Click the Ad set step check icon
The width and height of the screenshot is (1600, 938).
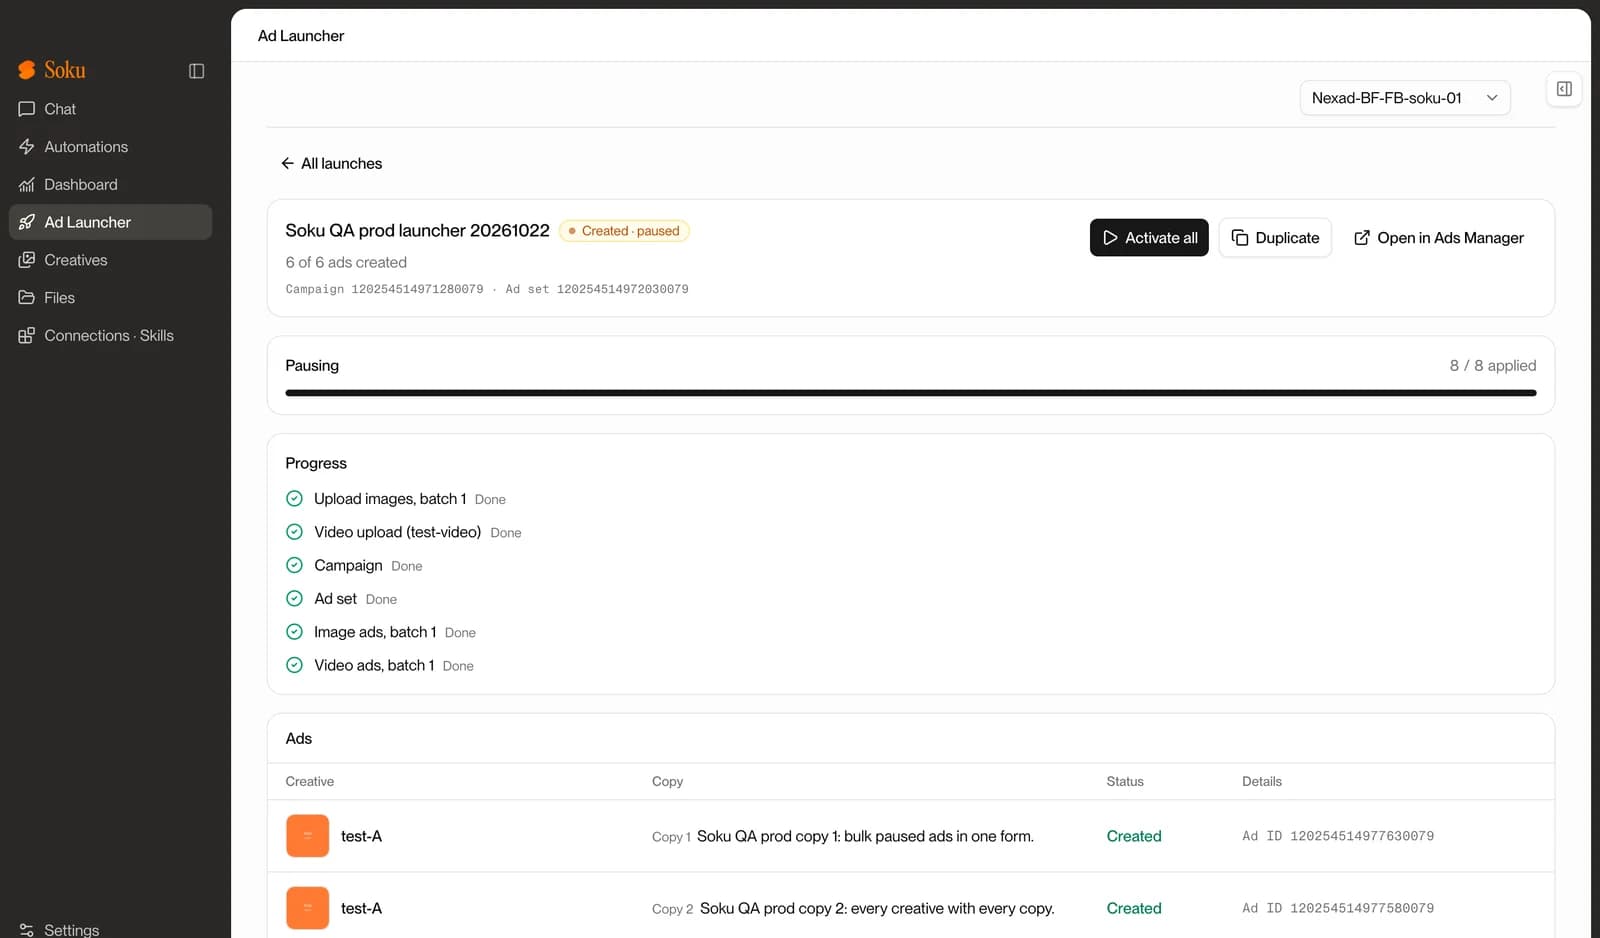[294, 598]
